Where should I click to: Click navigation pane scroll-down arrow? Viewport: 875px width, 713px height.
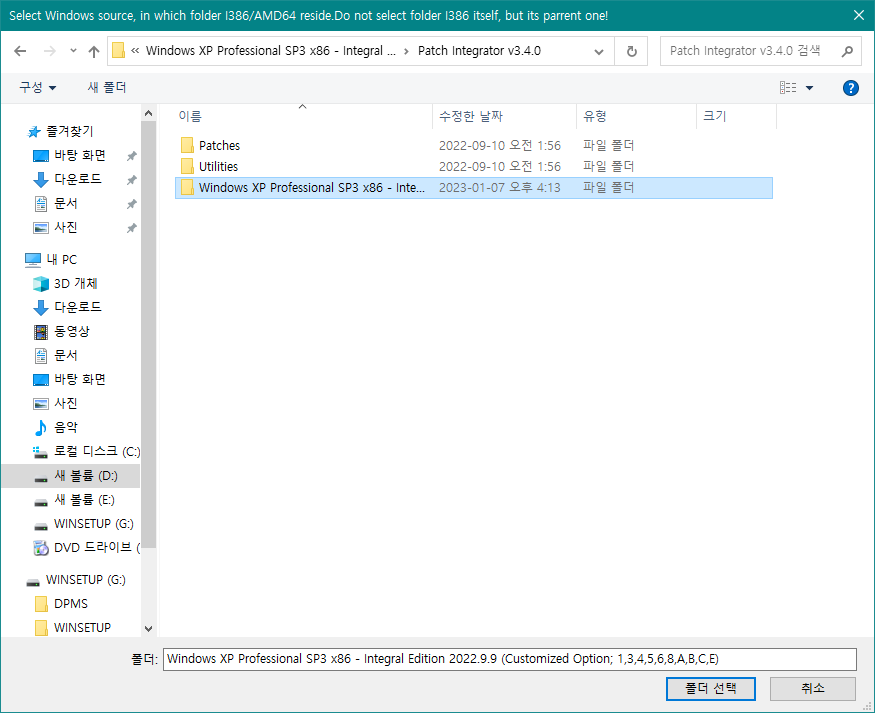(148, 629)
